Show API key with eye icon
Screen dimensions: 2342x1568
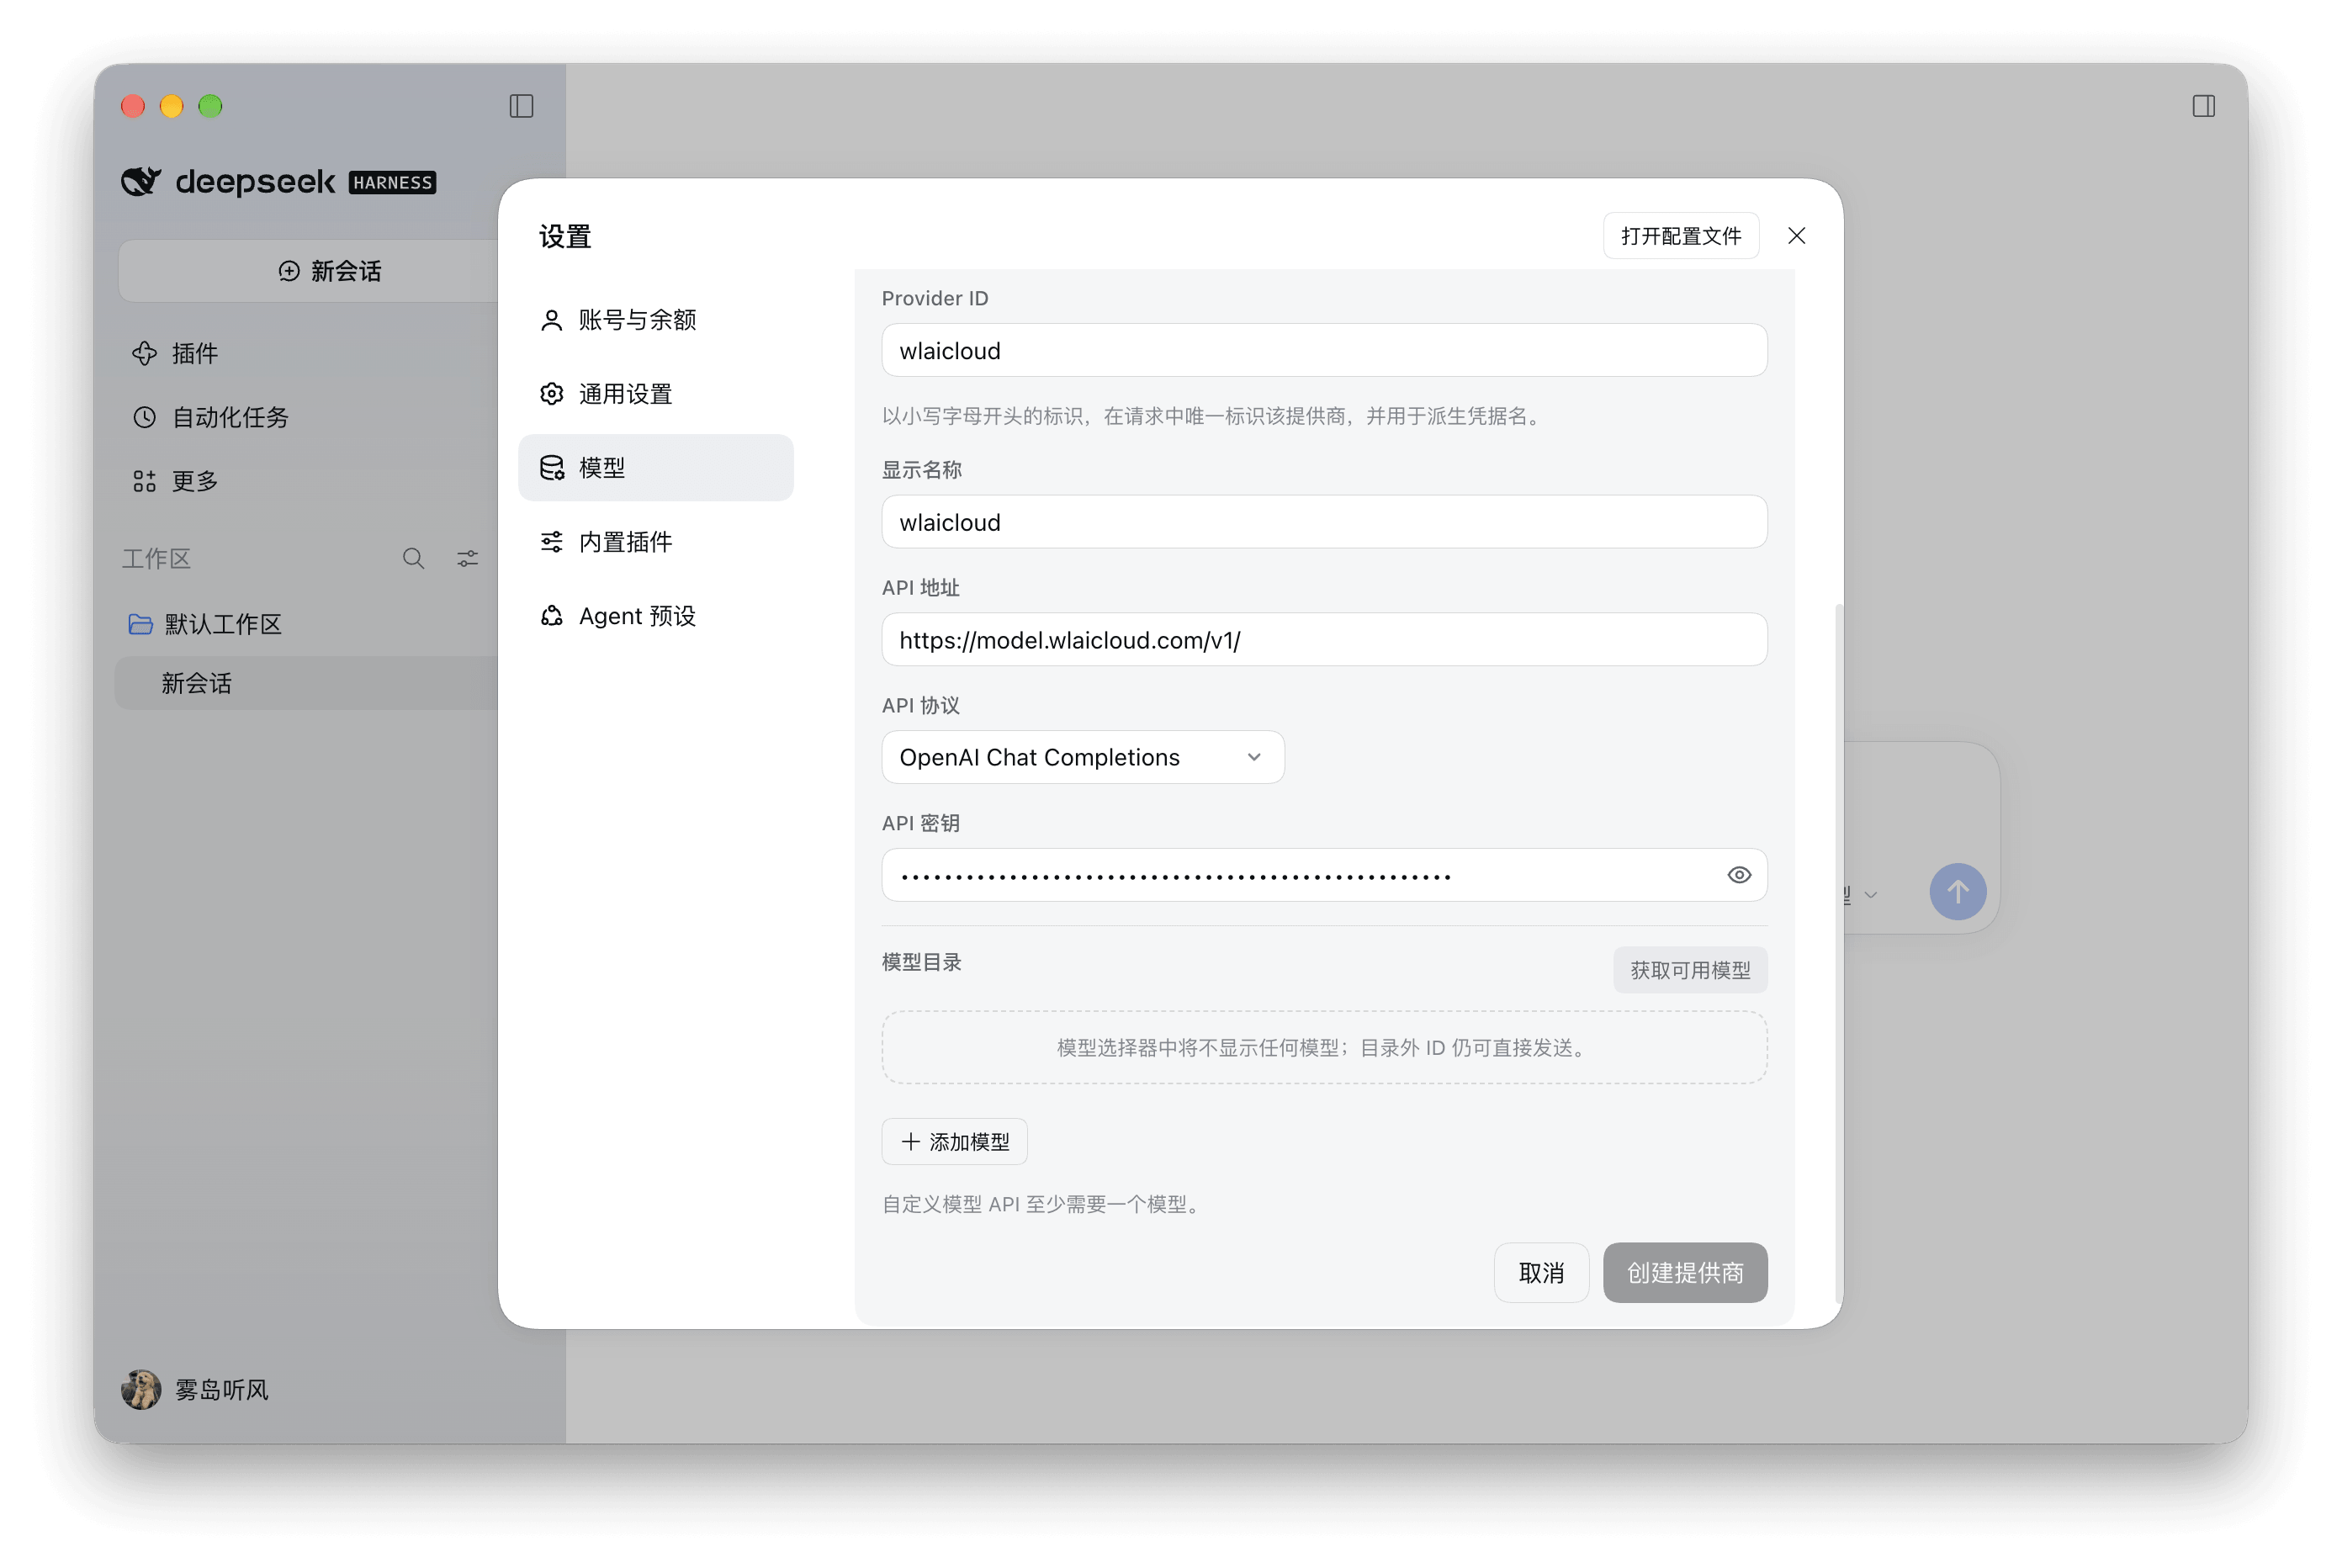(1739, 875)
